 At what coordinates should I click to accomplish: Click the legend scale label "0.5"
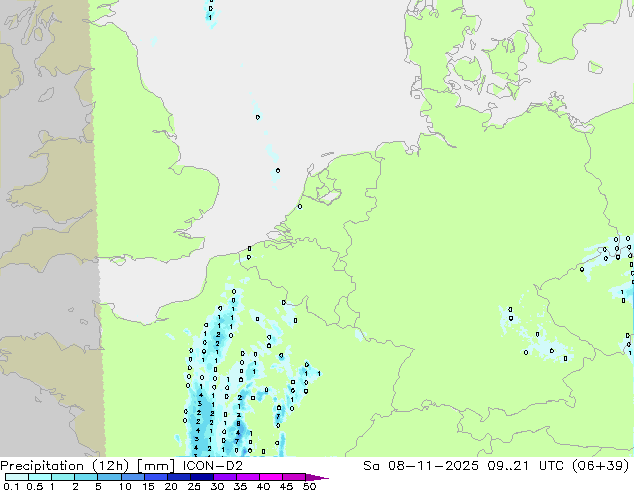tap(34, 486)
